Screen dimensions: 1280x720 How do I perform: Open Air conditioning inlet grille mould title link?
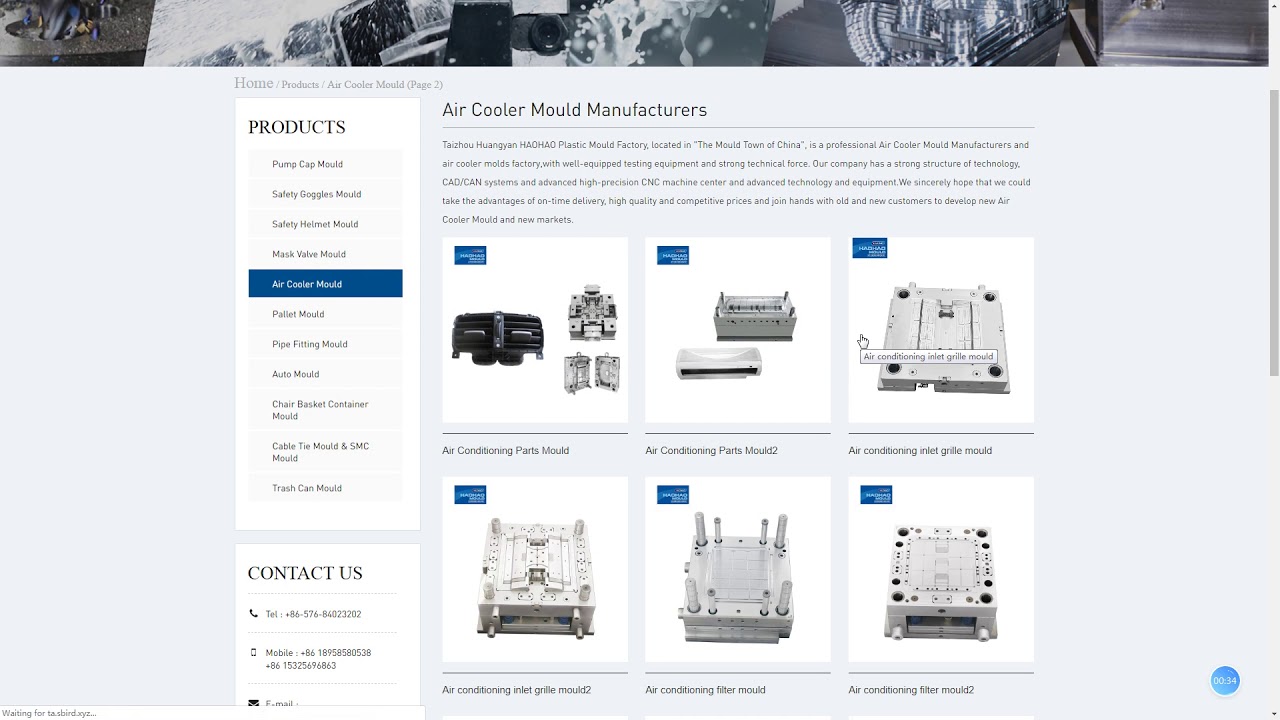click(920, 451)
